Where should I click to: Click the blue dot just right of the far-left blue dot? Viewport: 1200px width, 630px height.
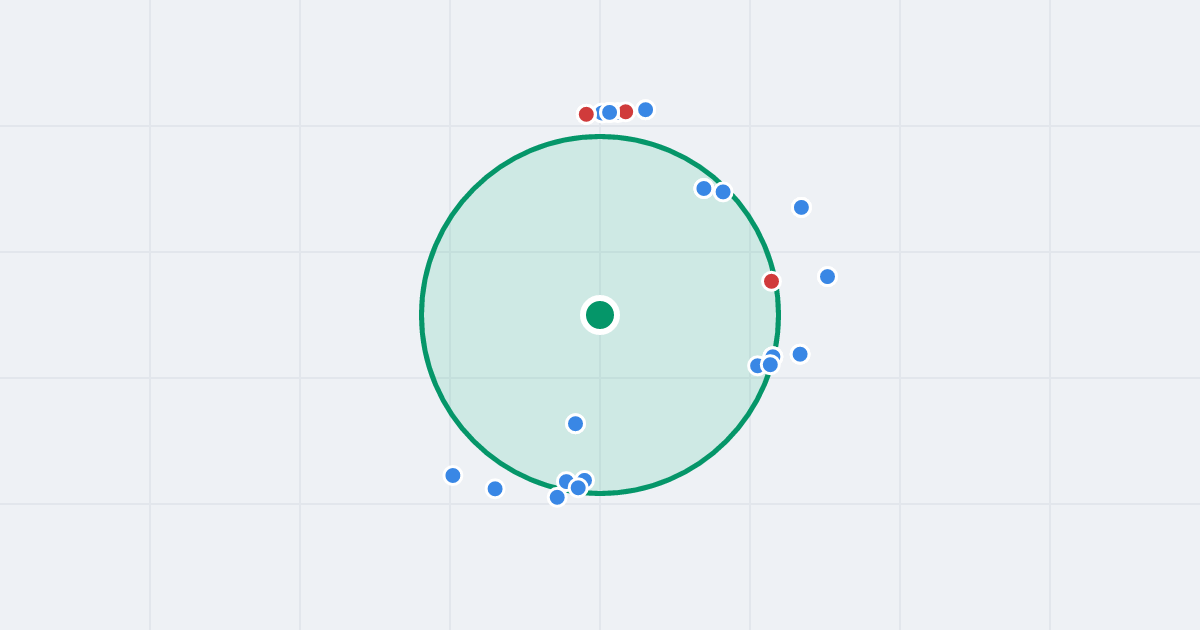(495, 488)
